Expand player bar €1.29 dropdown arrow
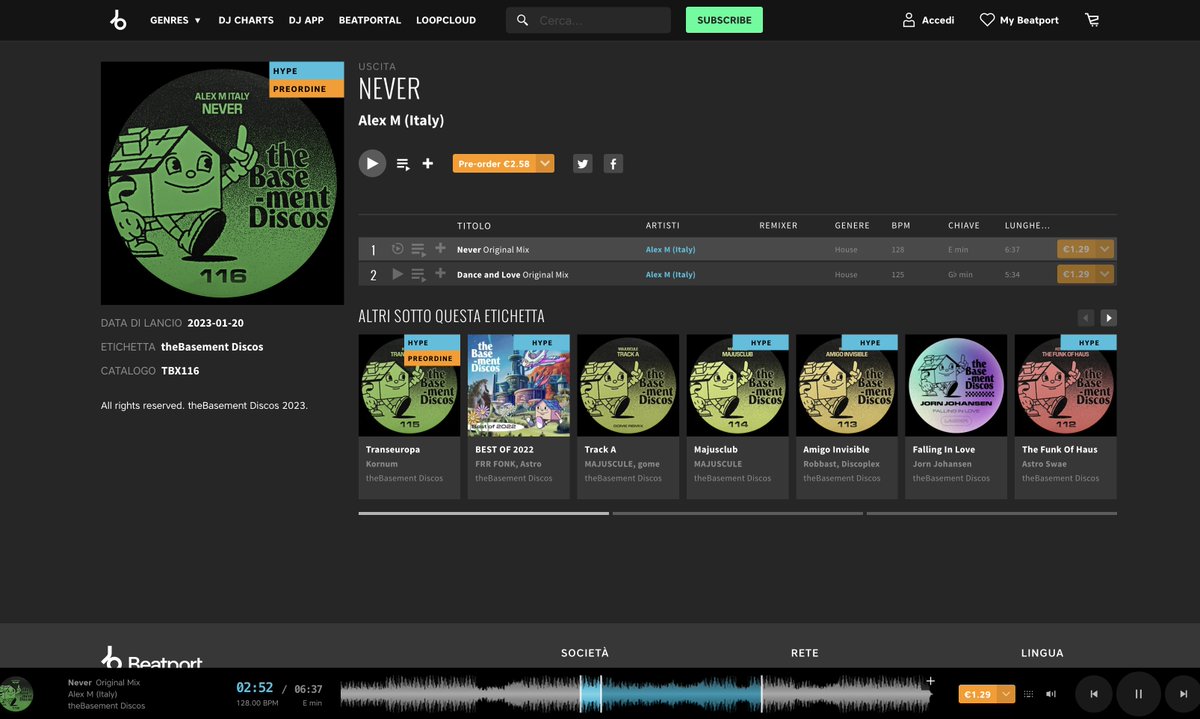The image size is (1200, 719). (1006, 694)
